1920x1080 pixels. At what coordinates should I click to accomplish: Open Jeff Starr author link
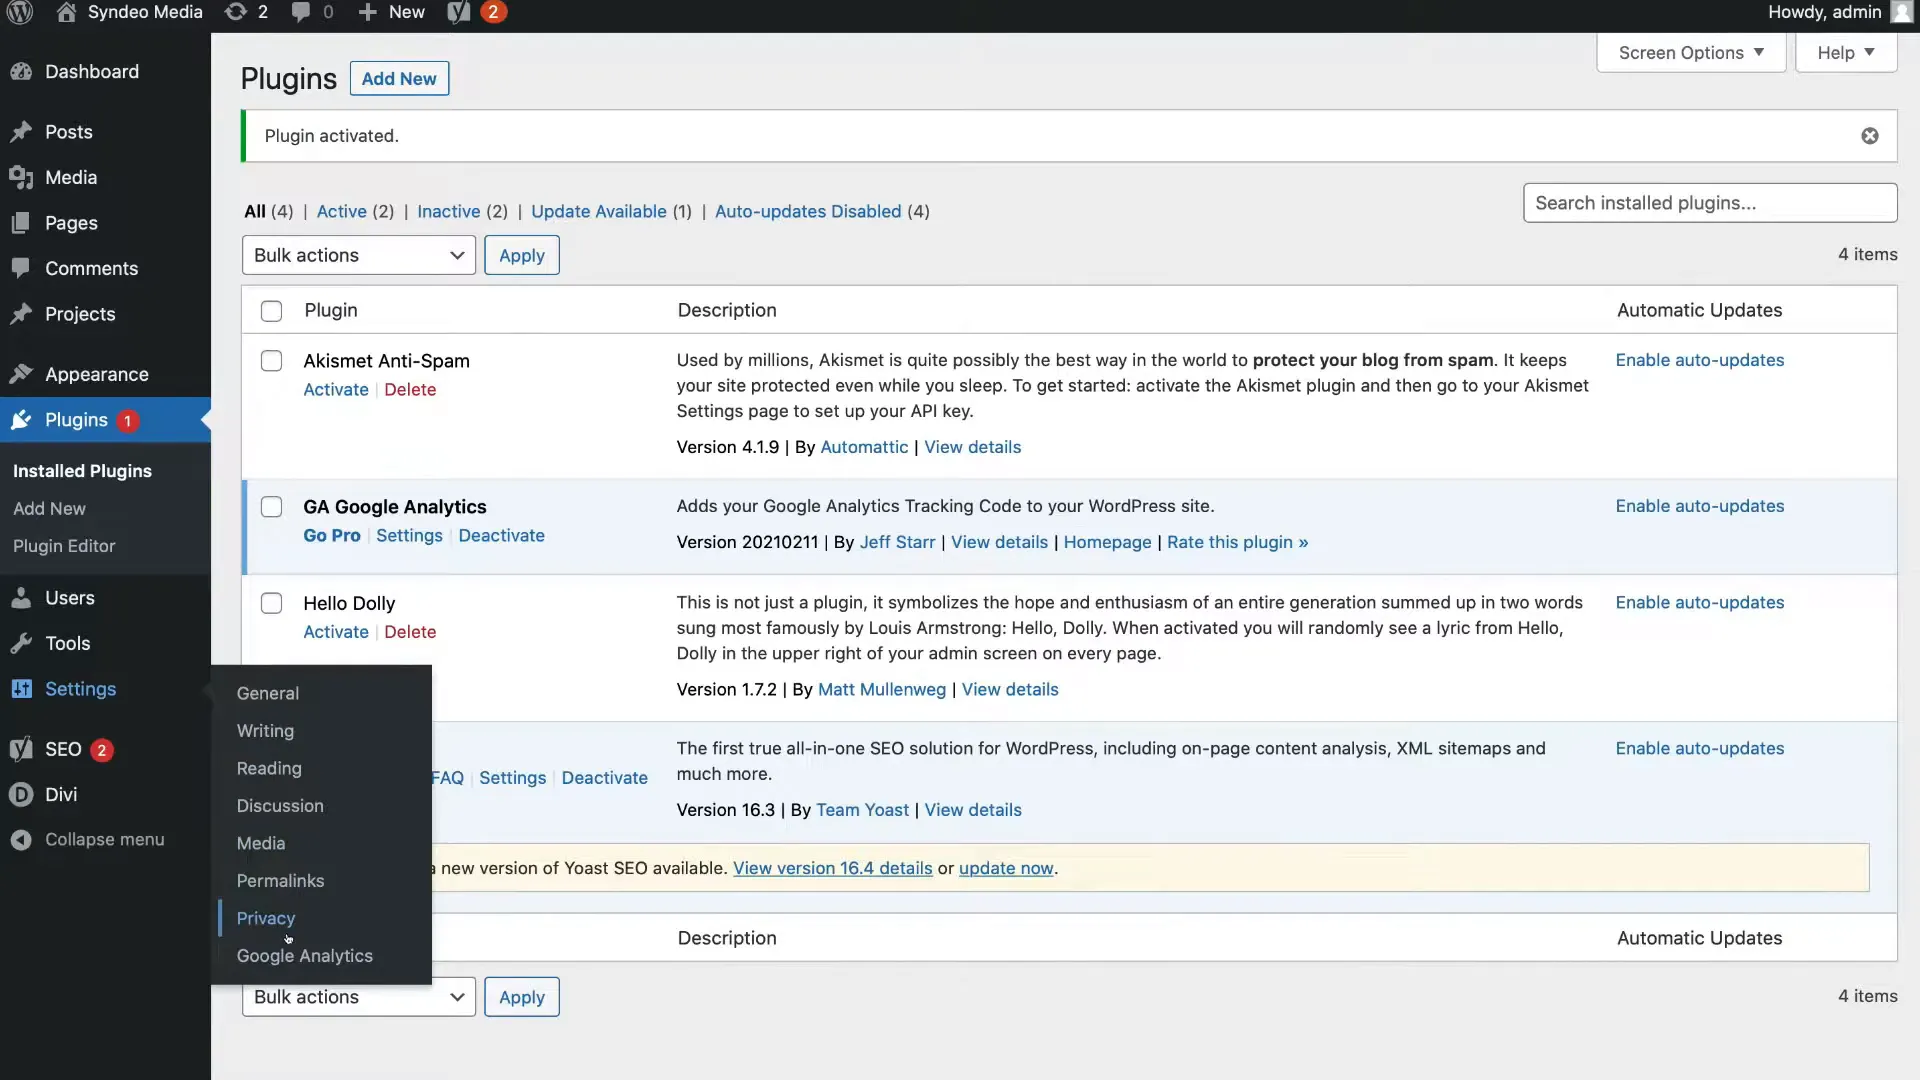coord(897,542)
